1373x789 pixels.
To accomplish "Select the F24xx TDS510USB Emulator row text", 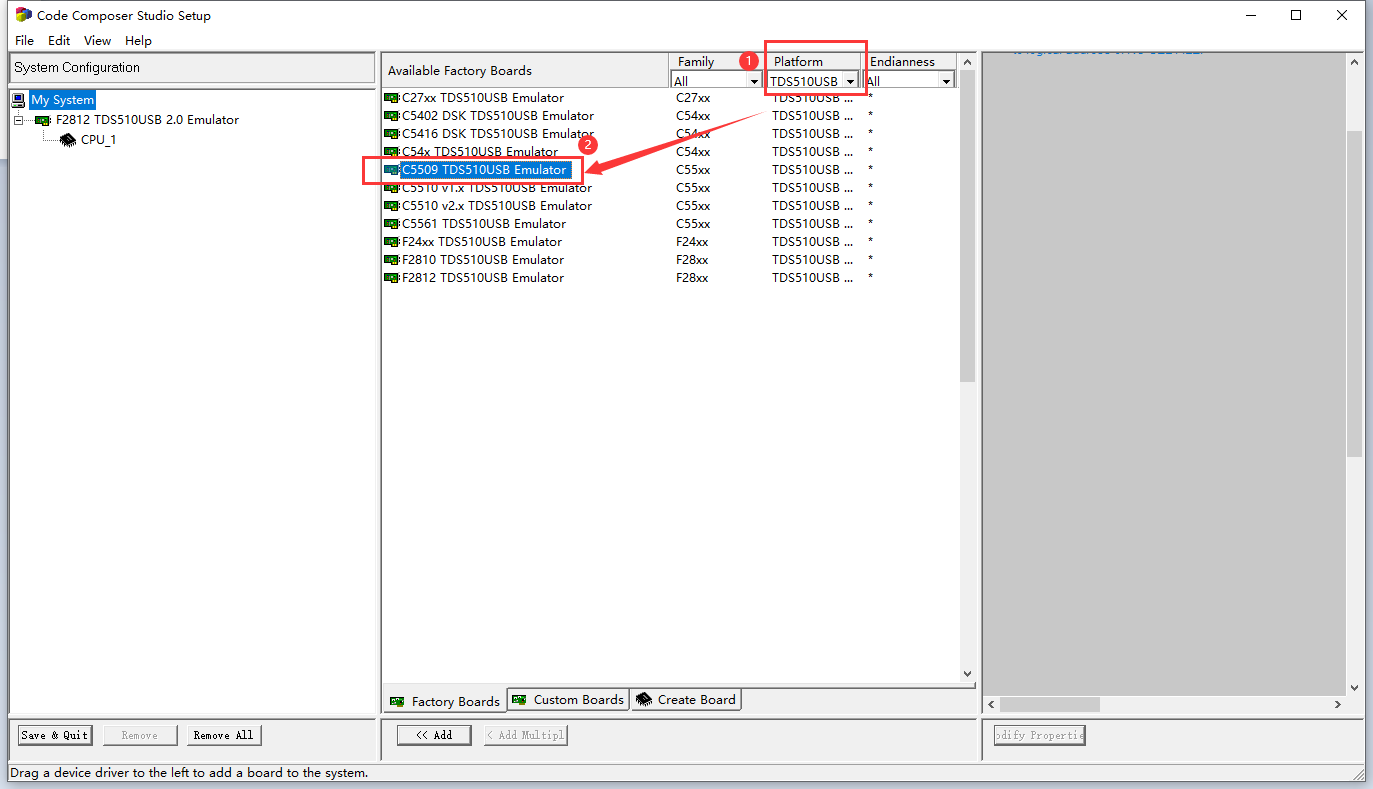I will [482, 242].
